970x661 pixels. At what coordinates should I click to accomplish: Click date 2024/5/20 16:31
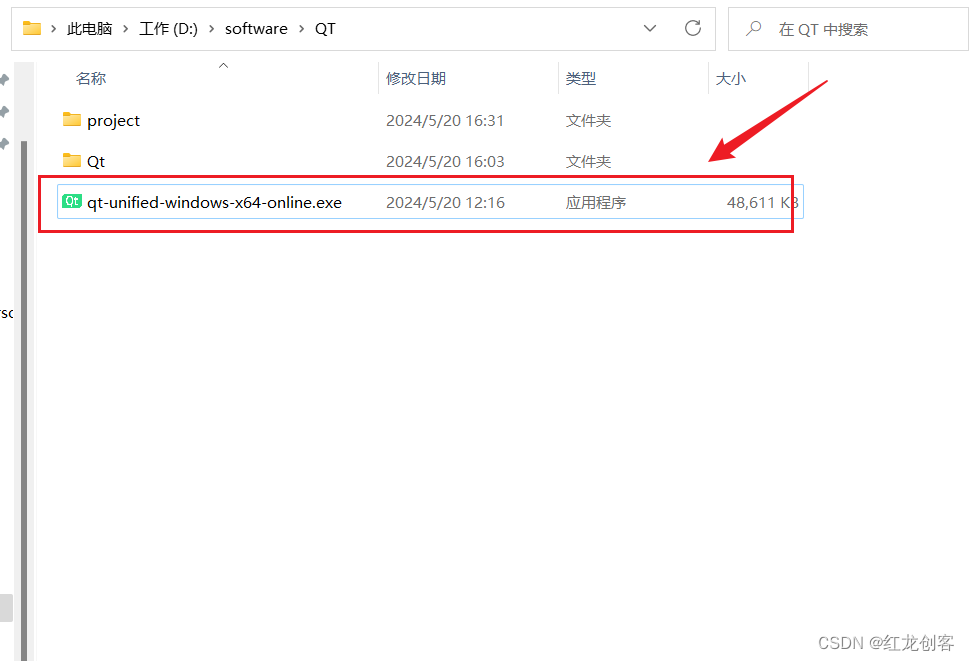click(x=445, y=121)
